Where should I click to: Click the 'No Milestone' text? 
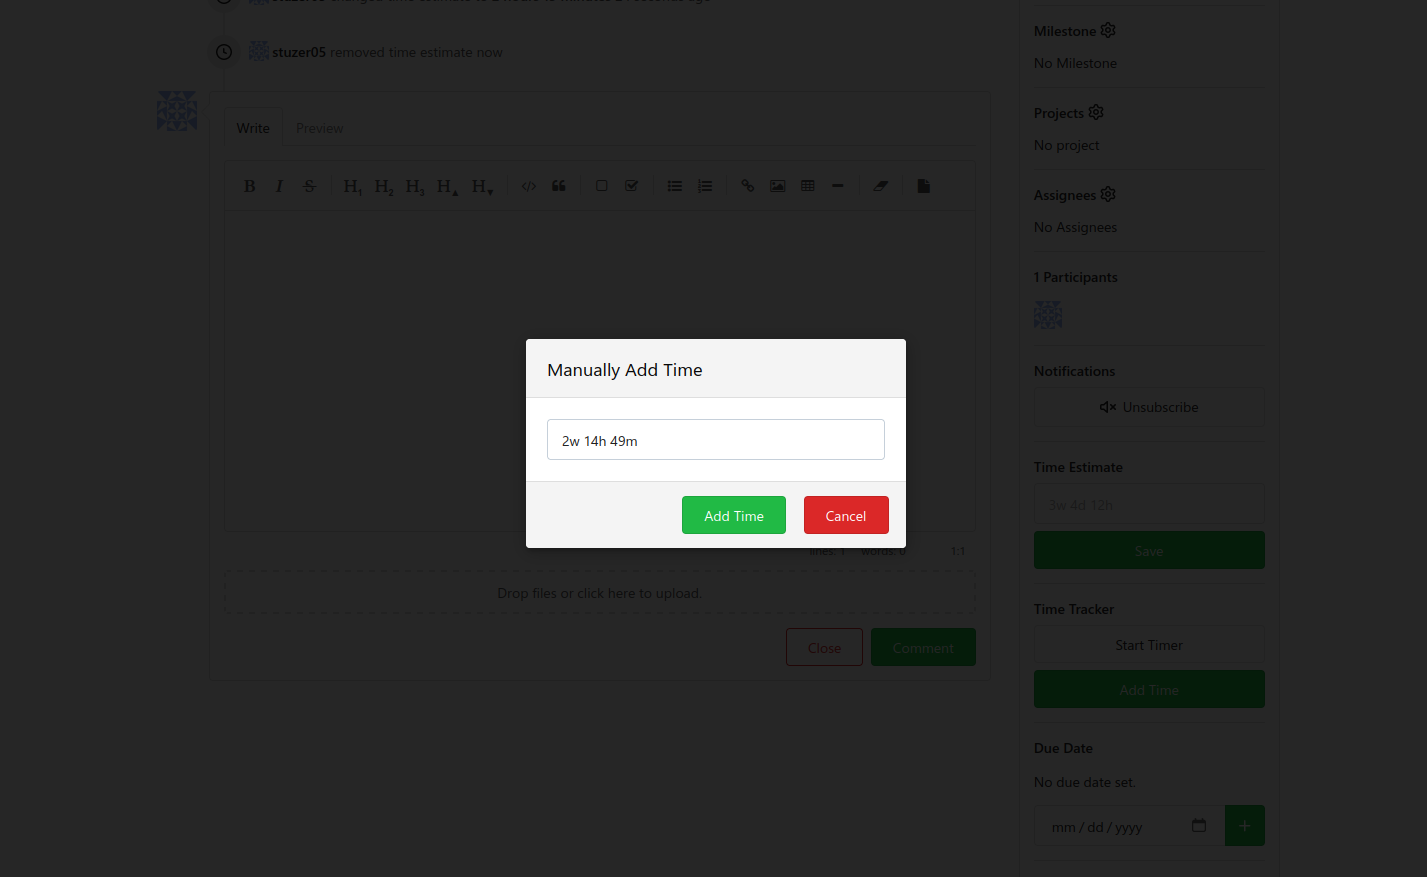pyautogui.click(x=1075, y=63)
